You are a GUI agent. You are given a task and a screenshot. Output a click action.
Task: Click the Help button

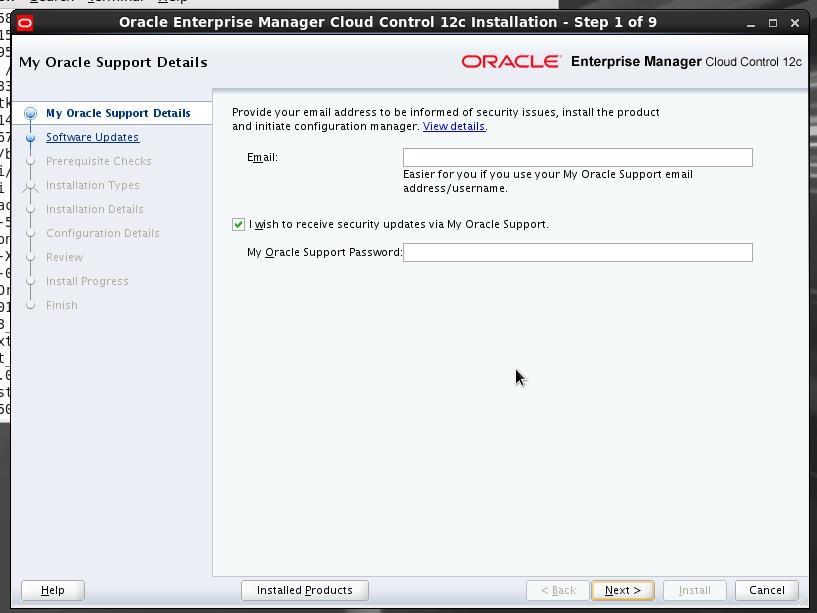click(x=53, y=590)
